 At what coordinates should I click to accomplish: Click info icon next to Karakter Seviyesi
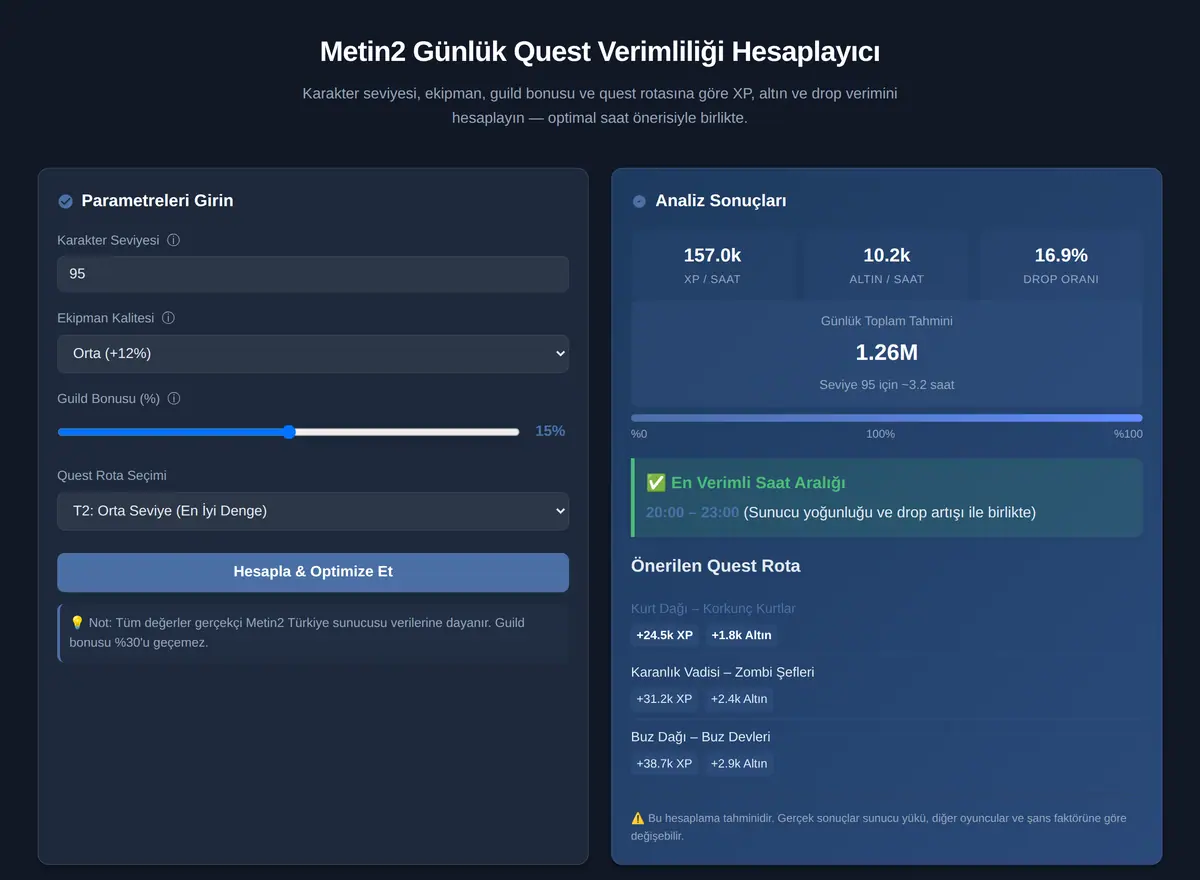point(174,240)
